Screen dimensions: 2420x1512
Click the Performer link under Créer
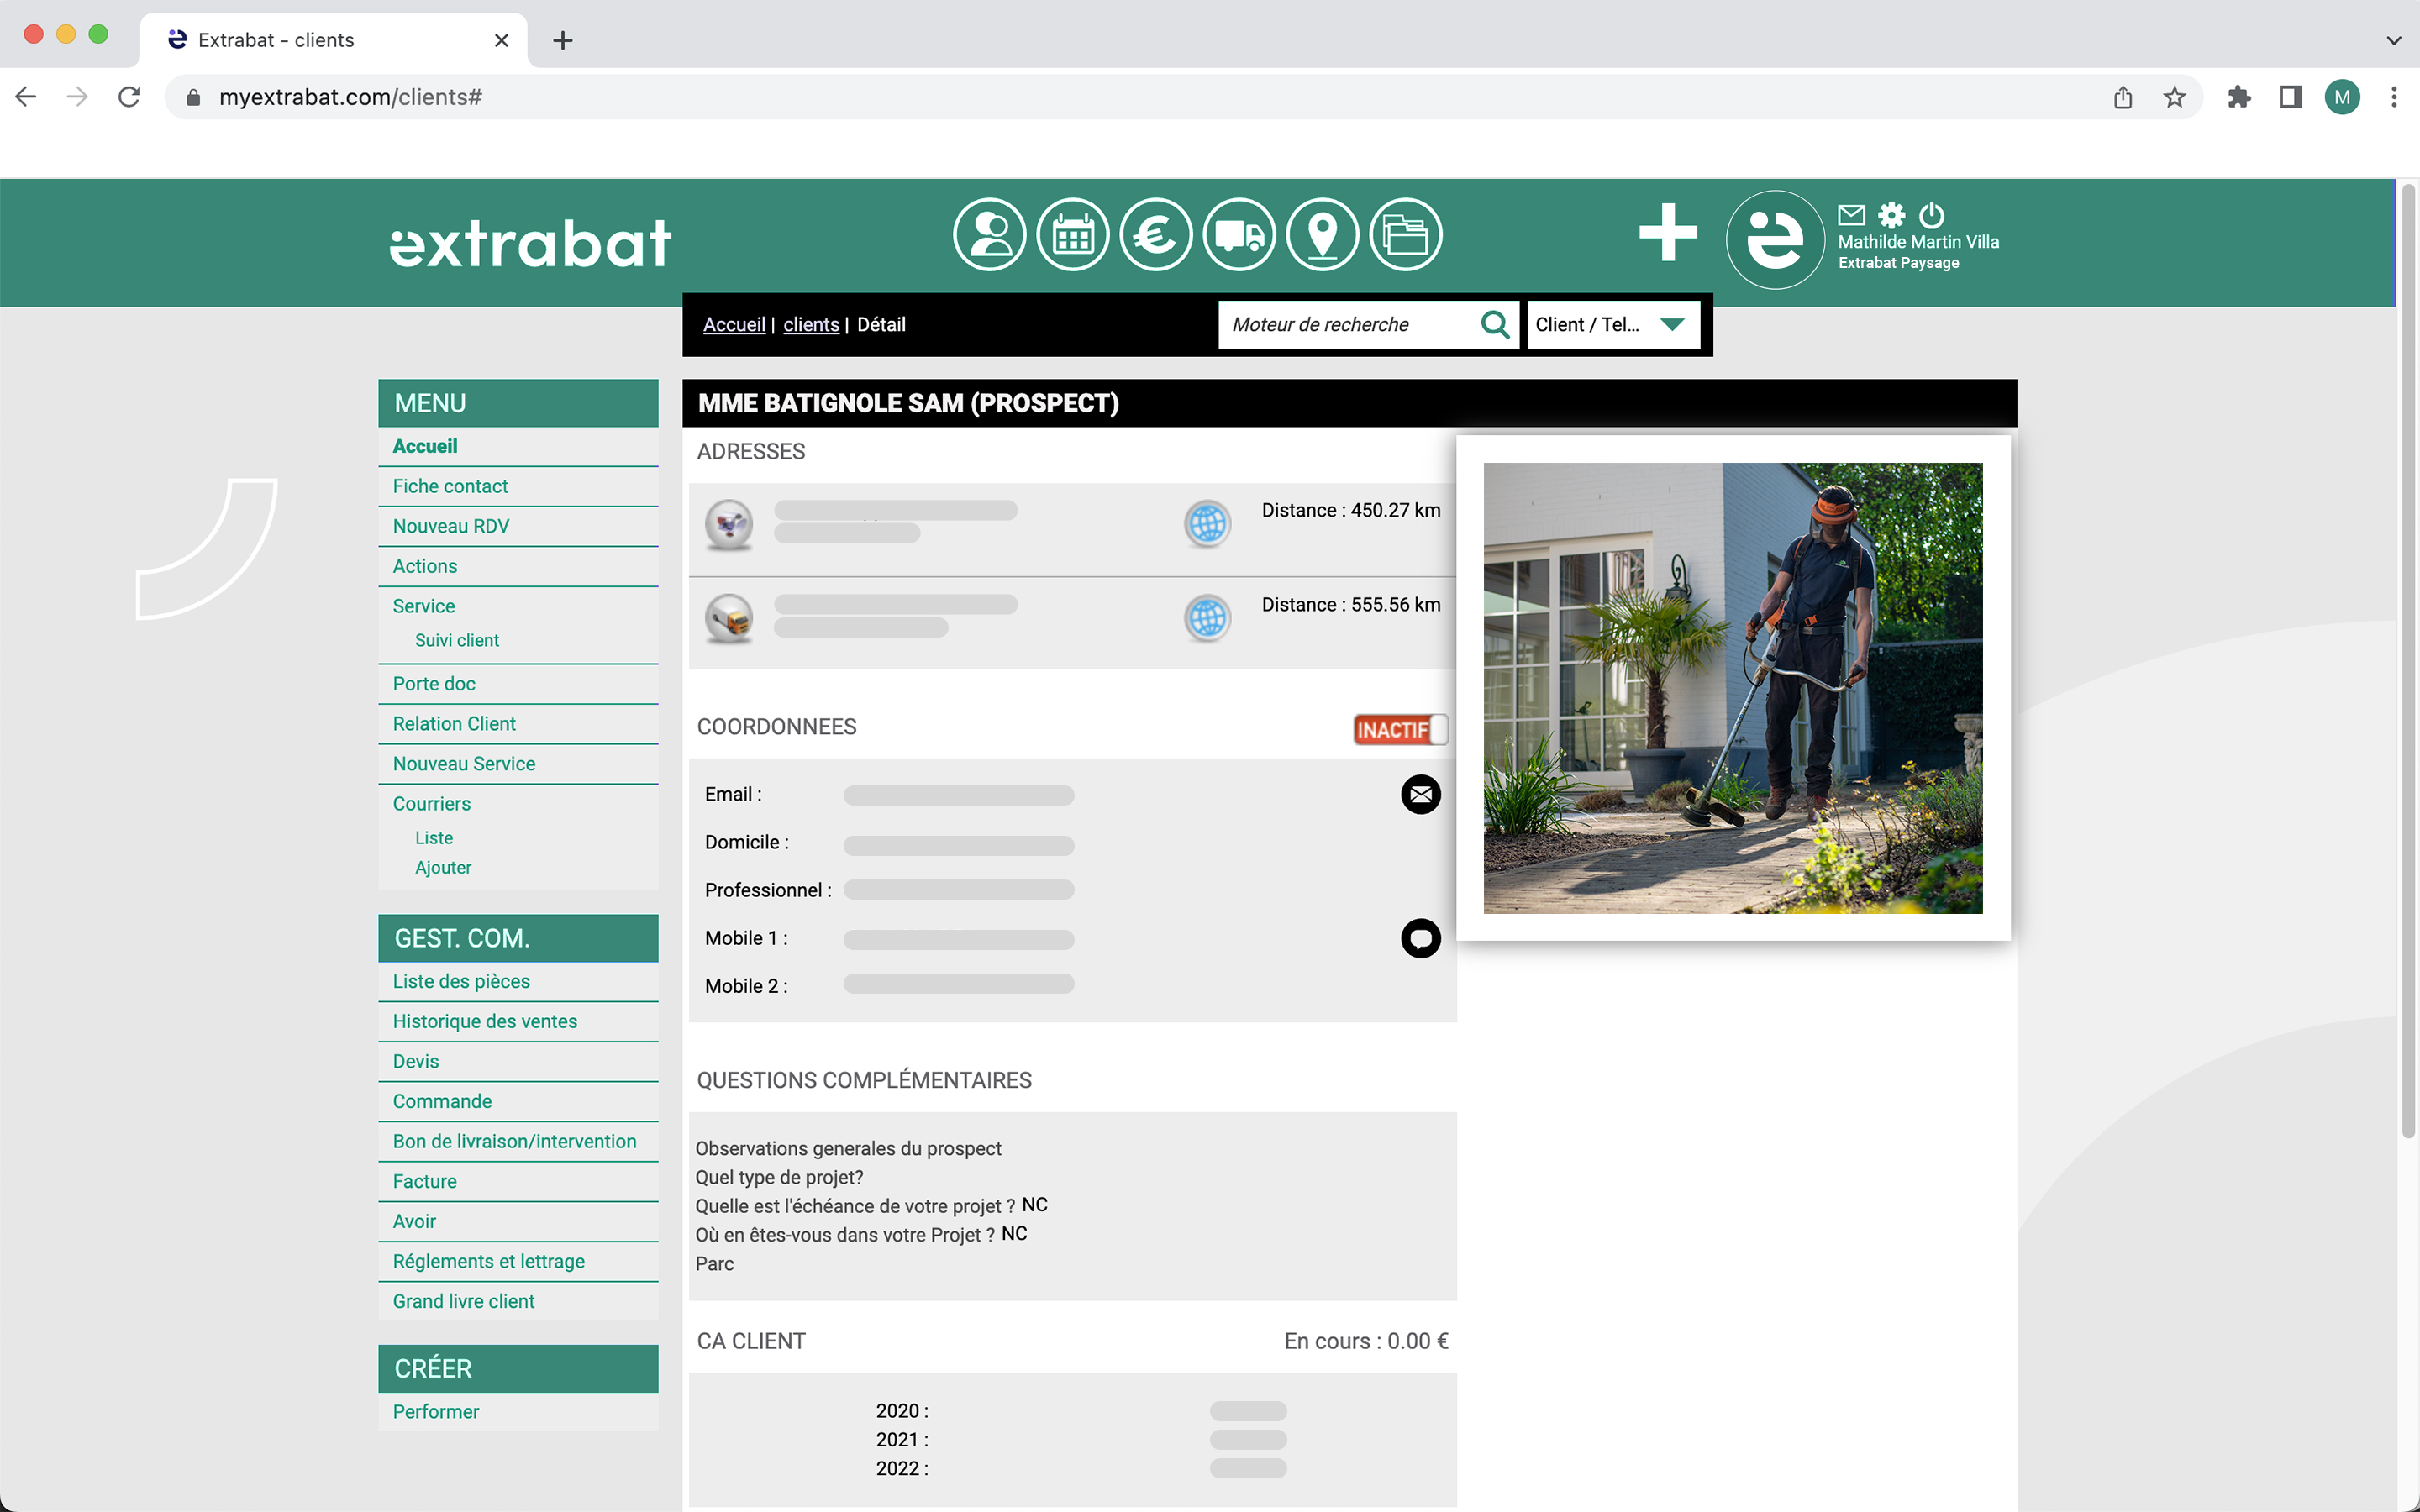coord(436,1411)
